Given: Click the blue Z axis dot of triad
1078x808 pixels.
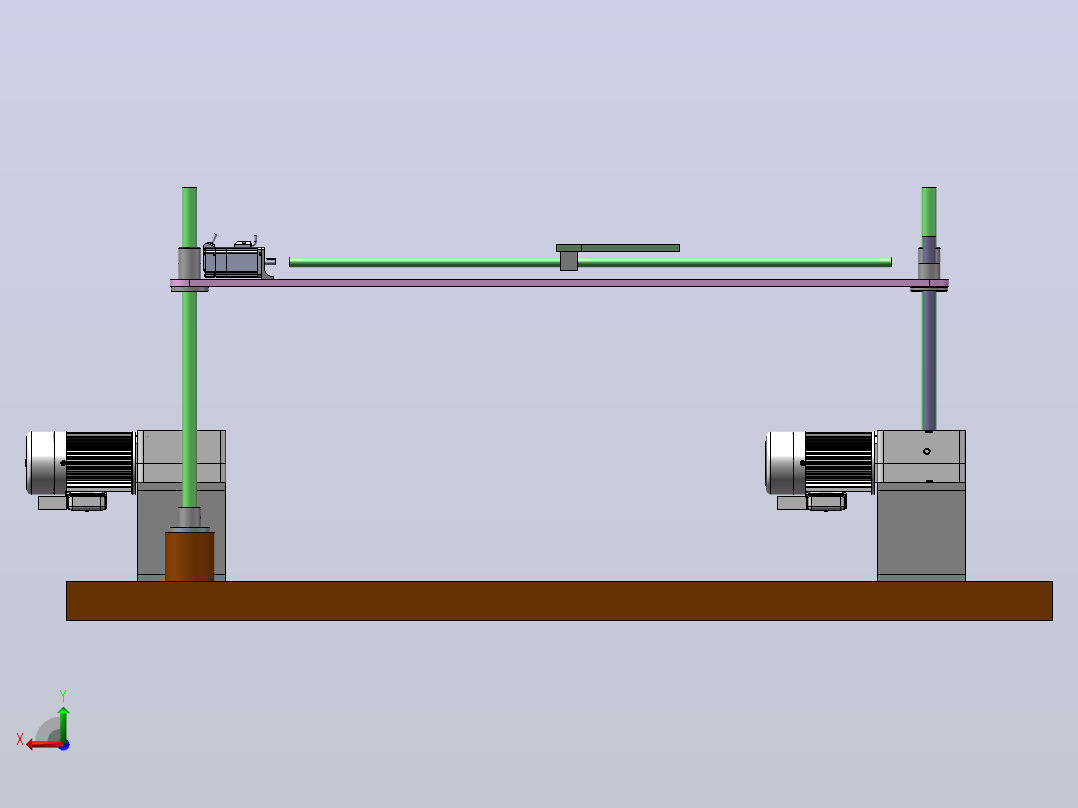Looking at the screenshot, I should [x=65, y=745].
